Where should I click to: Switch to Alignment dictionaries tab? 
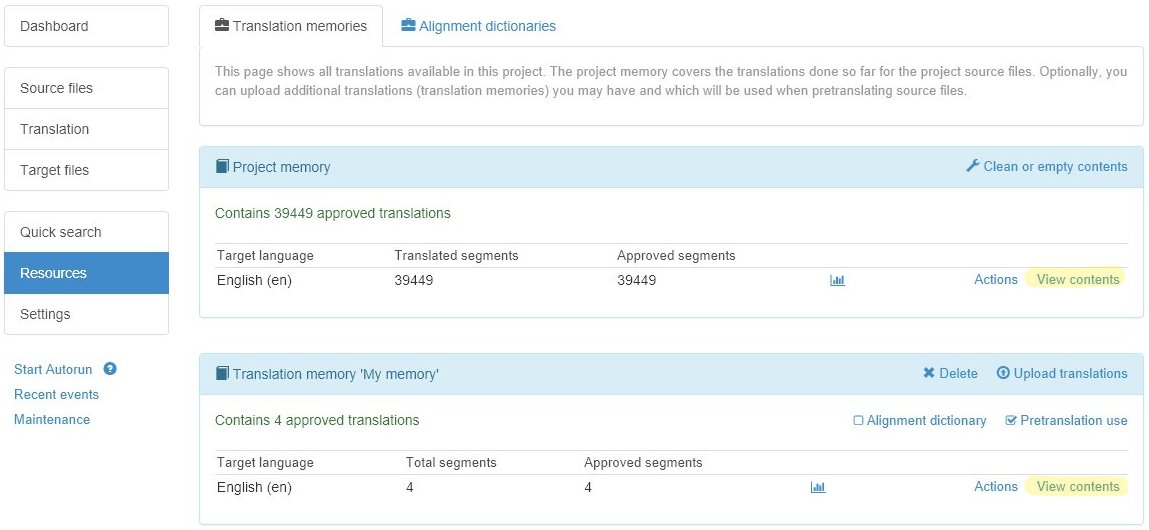486,26
